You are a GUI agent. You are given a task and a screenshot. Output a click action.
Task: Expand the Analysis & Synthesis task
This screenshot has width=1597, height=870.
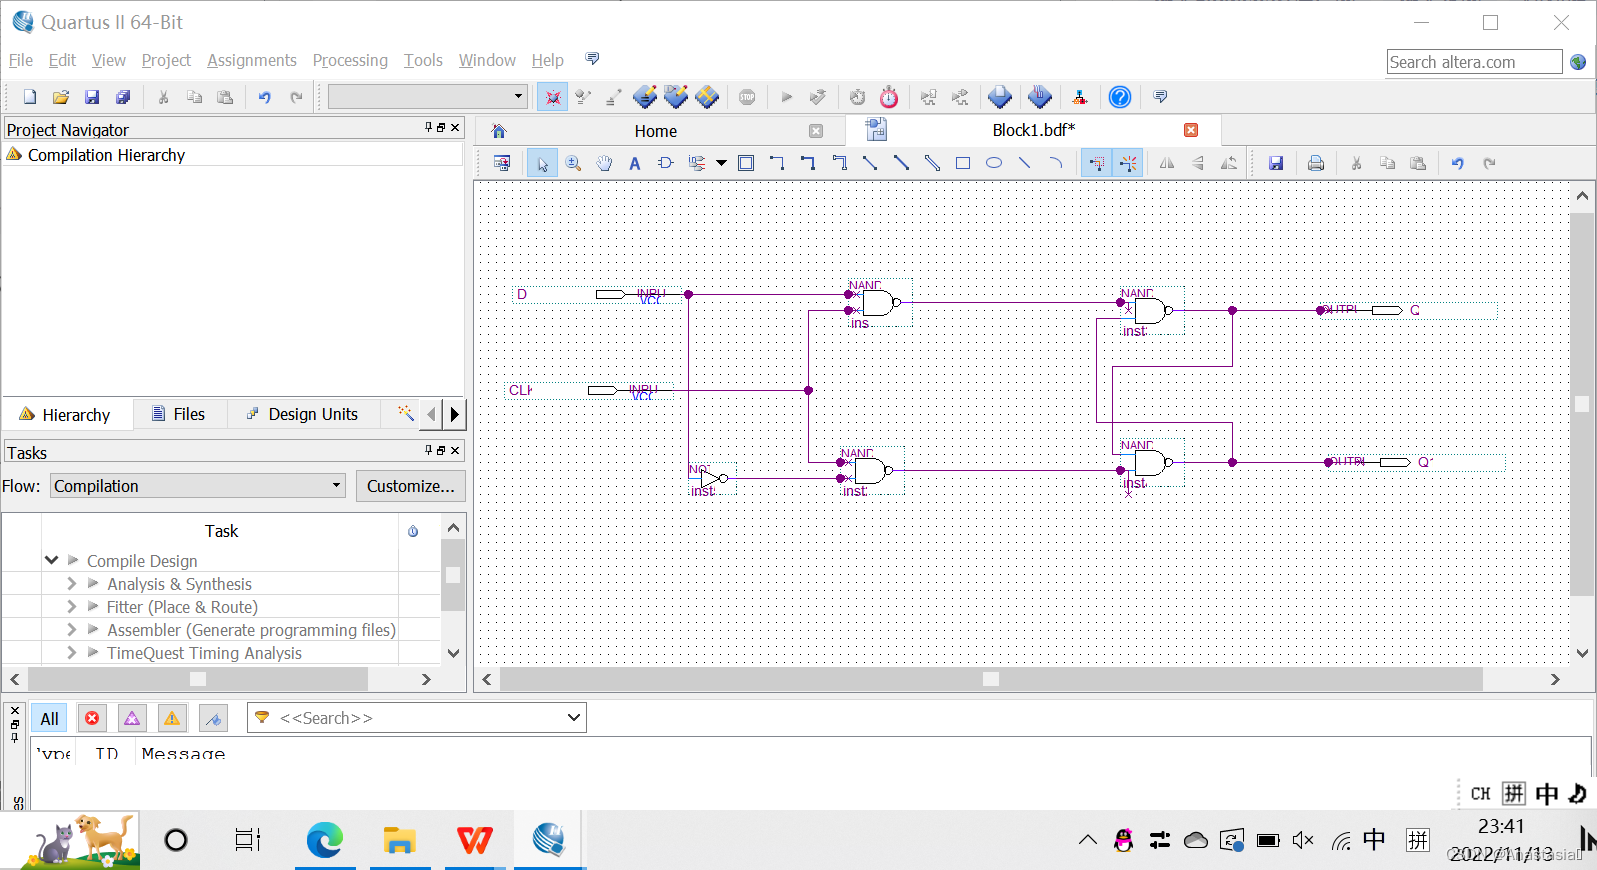tap(71, 584)
